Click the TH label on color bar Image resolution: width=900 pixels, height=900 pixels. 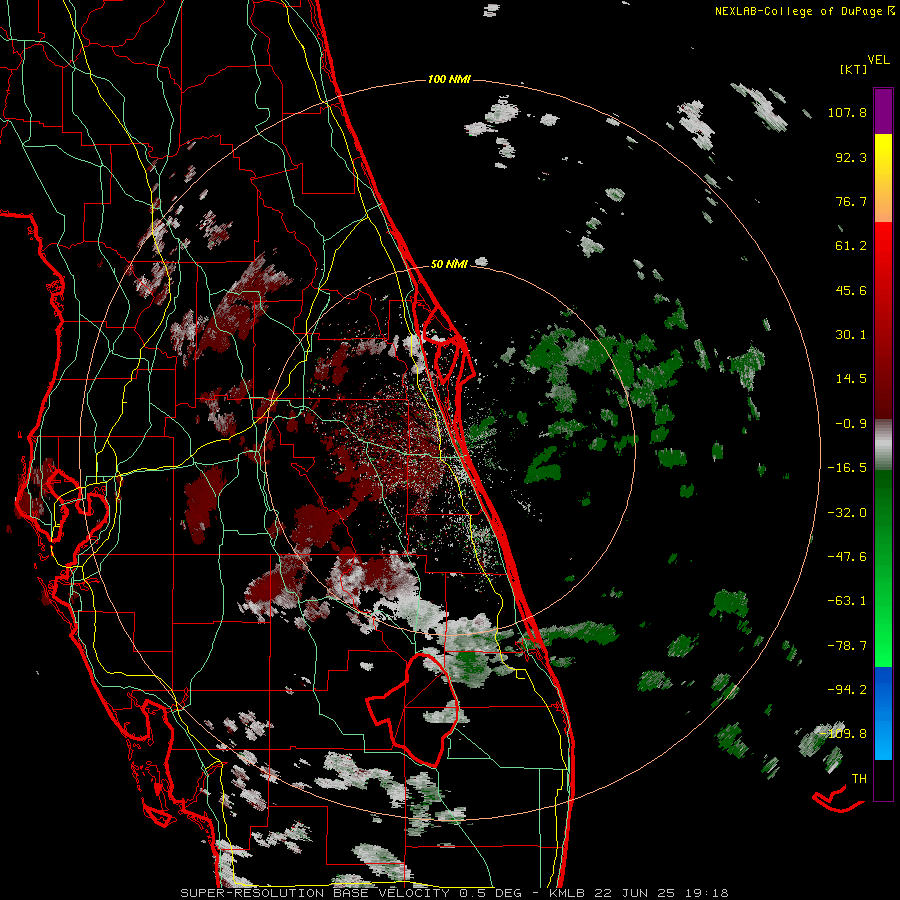[859, 779]
